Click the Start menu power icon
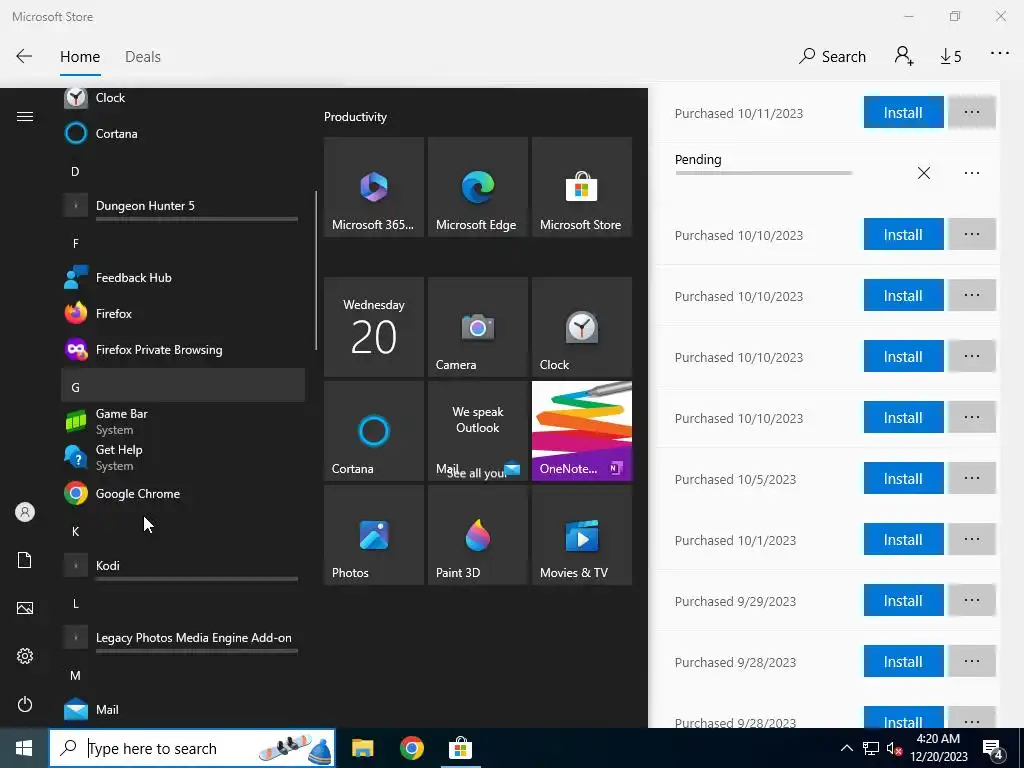 coord(25,704)
